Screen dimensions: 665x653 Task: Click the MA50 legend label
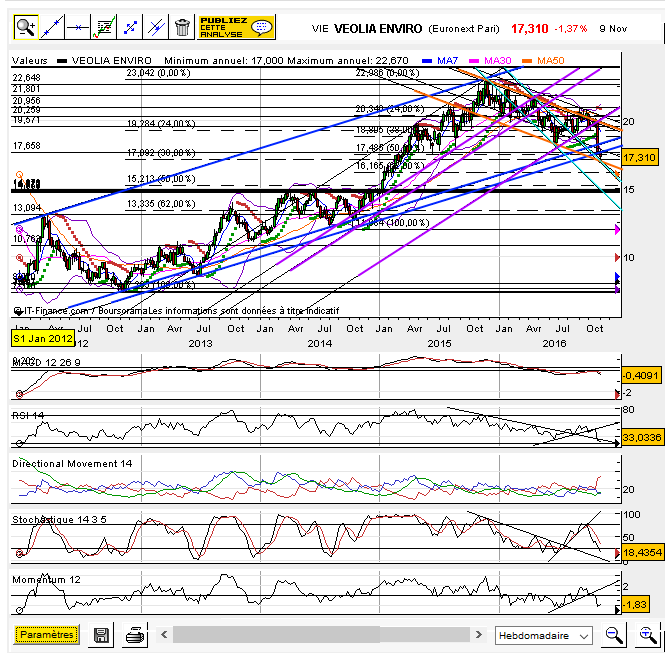pyautogui.click(x=550, y=61)
